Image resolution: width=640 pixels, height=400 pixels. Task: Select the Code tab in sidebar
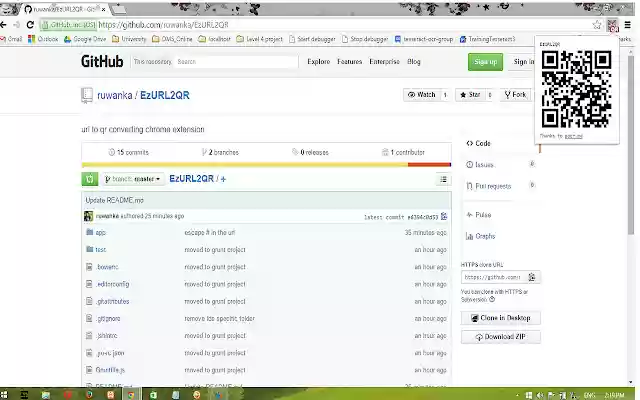[478, 143]
